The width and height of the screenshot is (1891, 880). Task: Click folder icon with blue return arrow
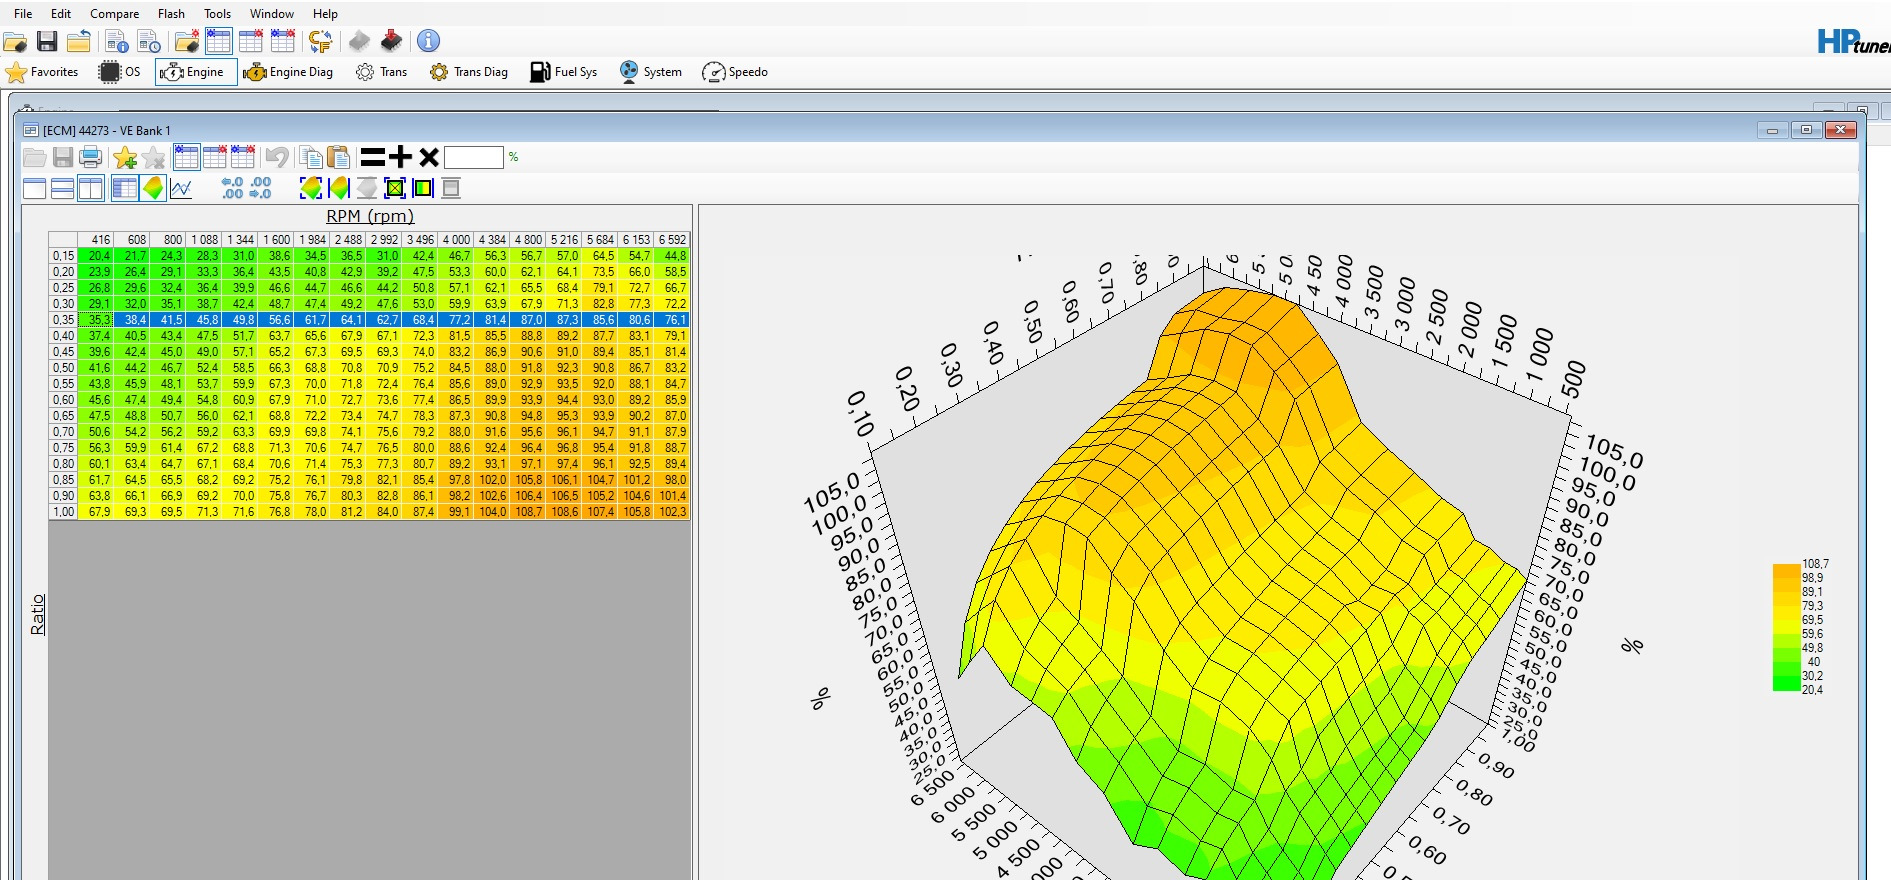[x=79, y=41]
